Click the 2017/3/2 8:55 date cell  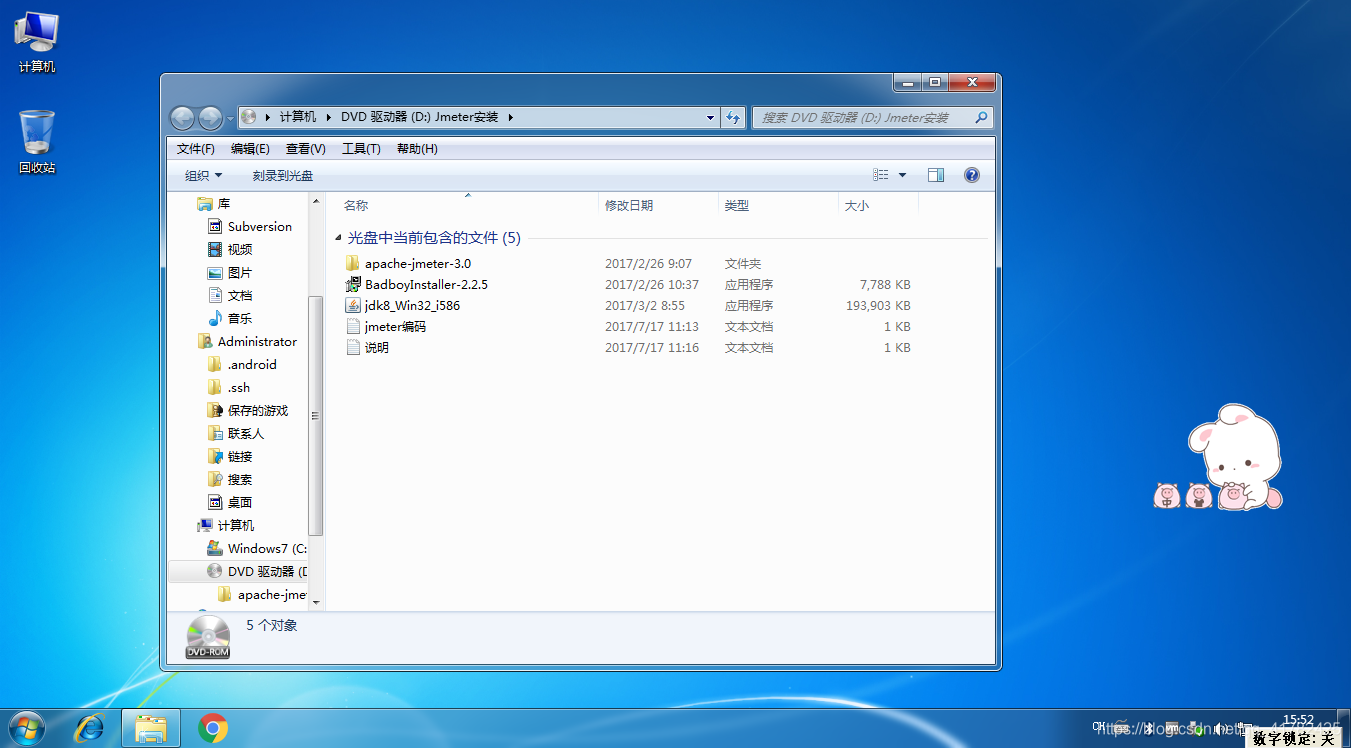tap(645, 305)
